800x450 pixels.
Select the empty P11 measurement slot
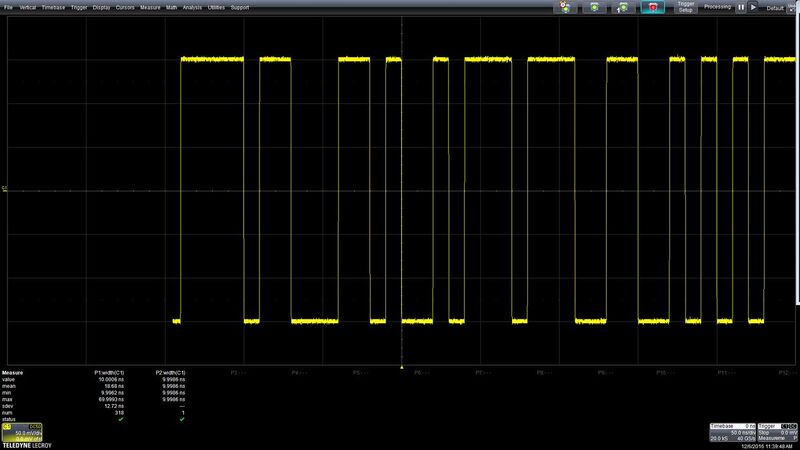pos(727,373)
